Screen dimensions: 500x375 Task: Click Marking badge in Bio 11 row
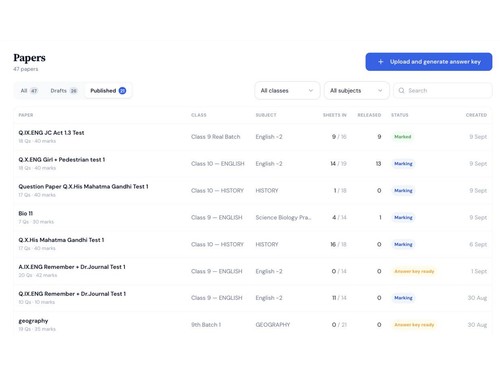tap(403, 217)
